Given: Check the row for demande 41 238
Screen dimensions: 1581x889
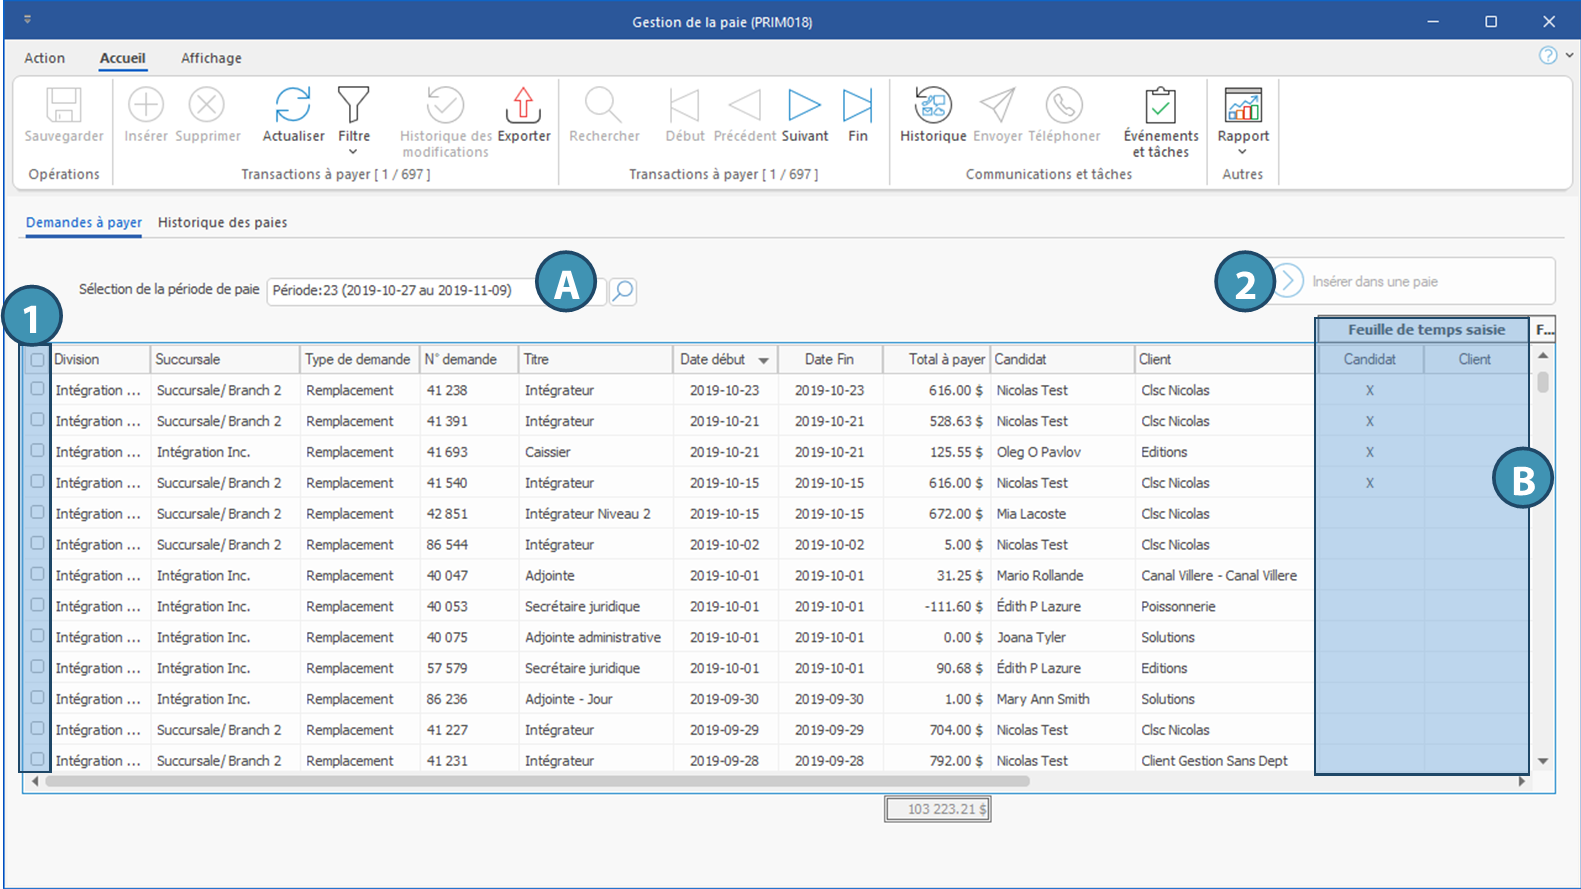Looking at the screenshot, I should [37, 389].
